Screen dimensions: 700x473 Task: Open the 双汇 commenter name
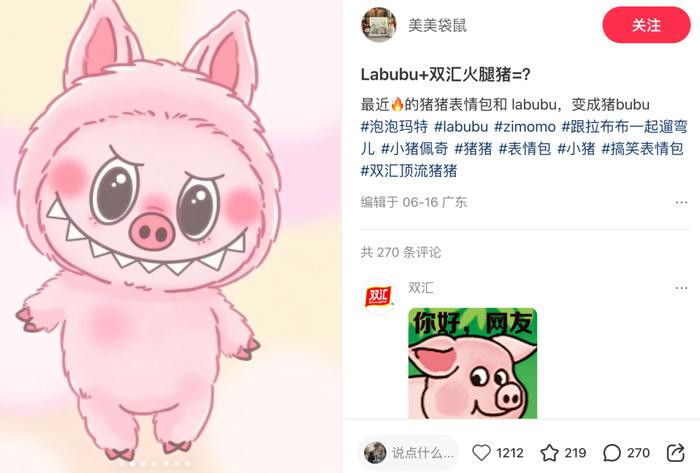point(421,288)
